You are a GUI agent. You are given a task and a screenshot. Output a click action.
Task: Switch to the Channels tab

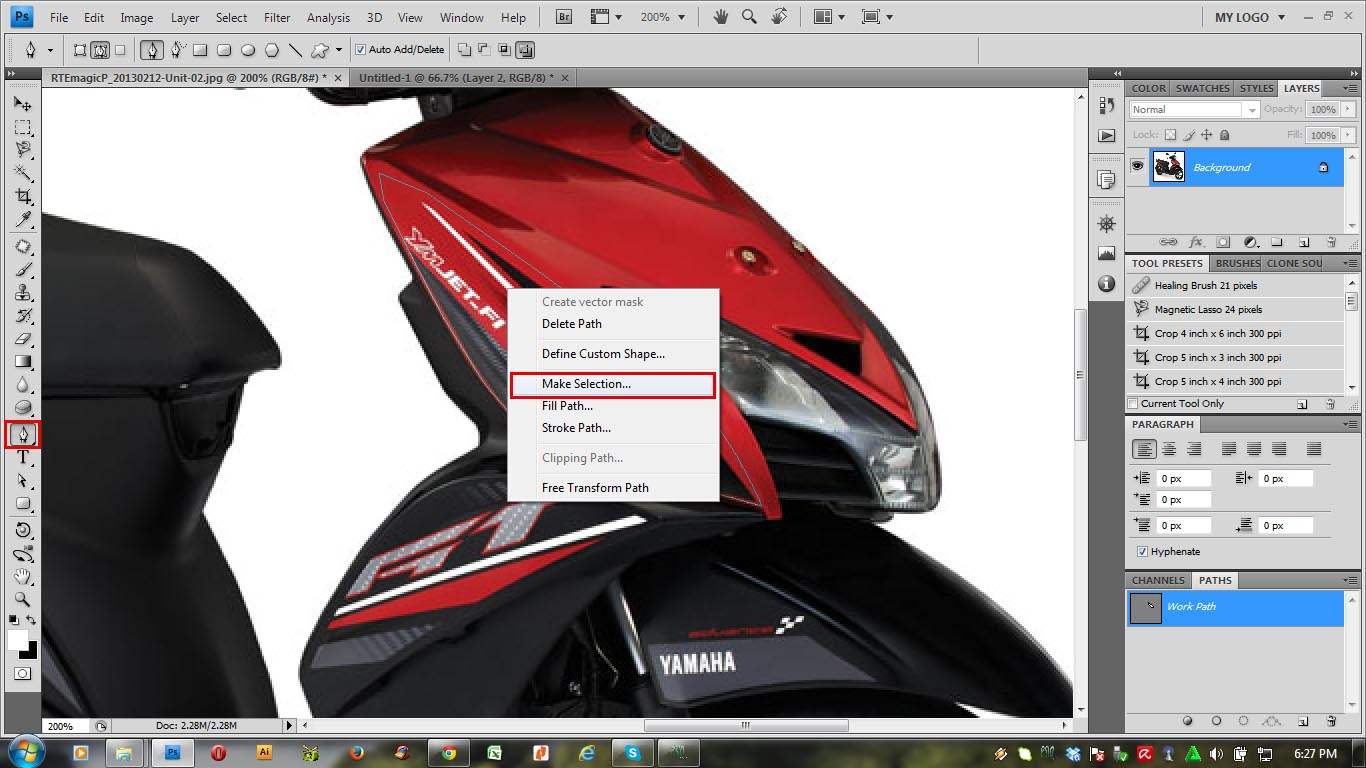(1158, 580)
